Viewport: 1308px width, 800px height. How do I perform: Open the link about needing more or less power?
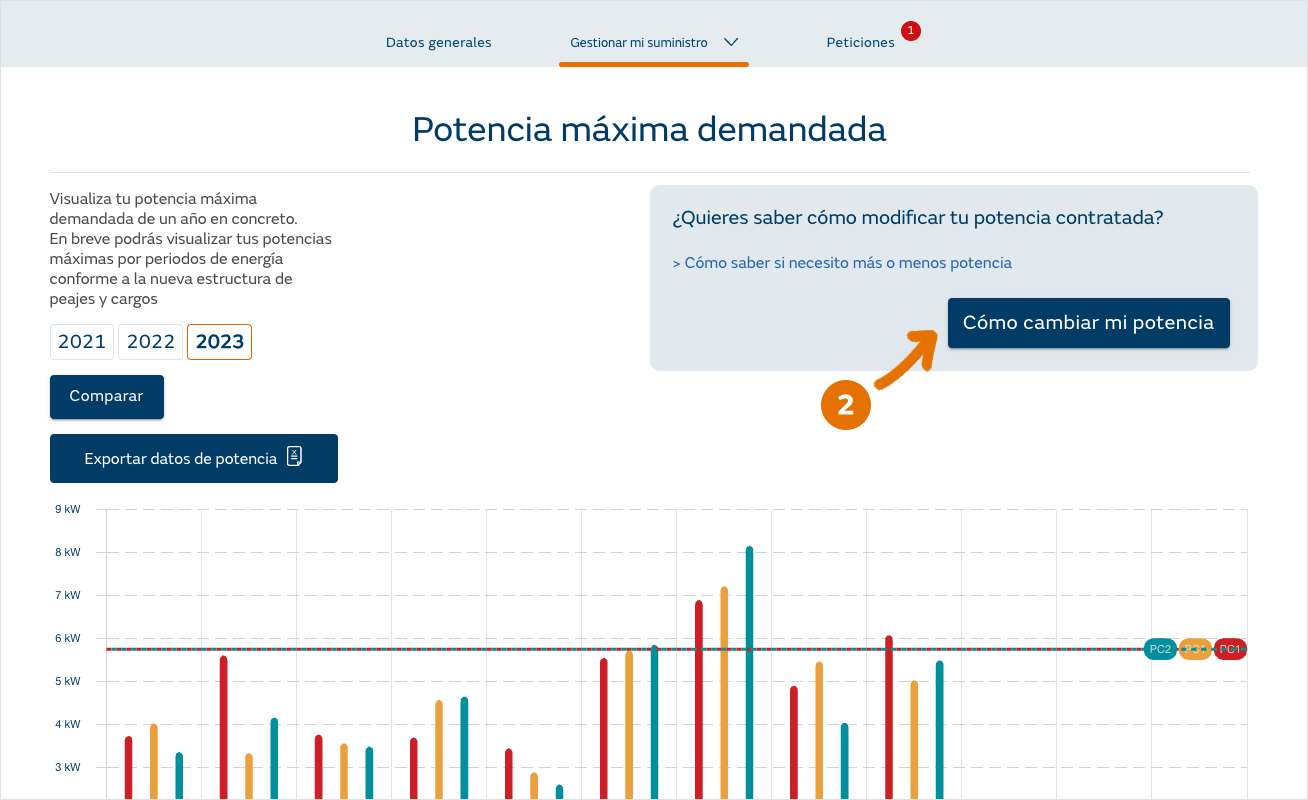[842, 263]
